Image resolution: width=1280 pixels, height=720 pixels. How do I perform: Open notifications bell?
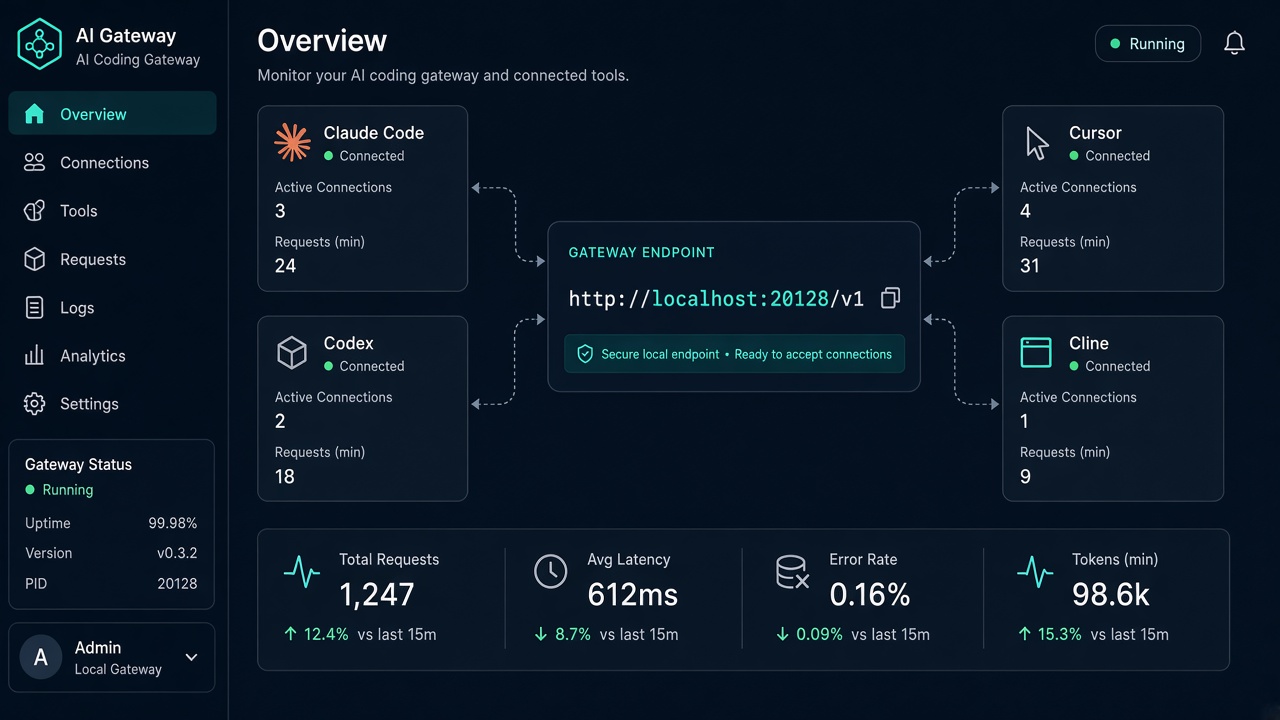tap(1235, 44)
